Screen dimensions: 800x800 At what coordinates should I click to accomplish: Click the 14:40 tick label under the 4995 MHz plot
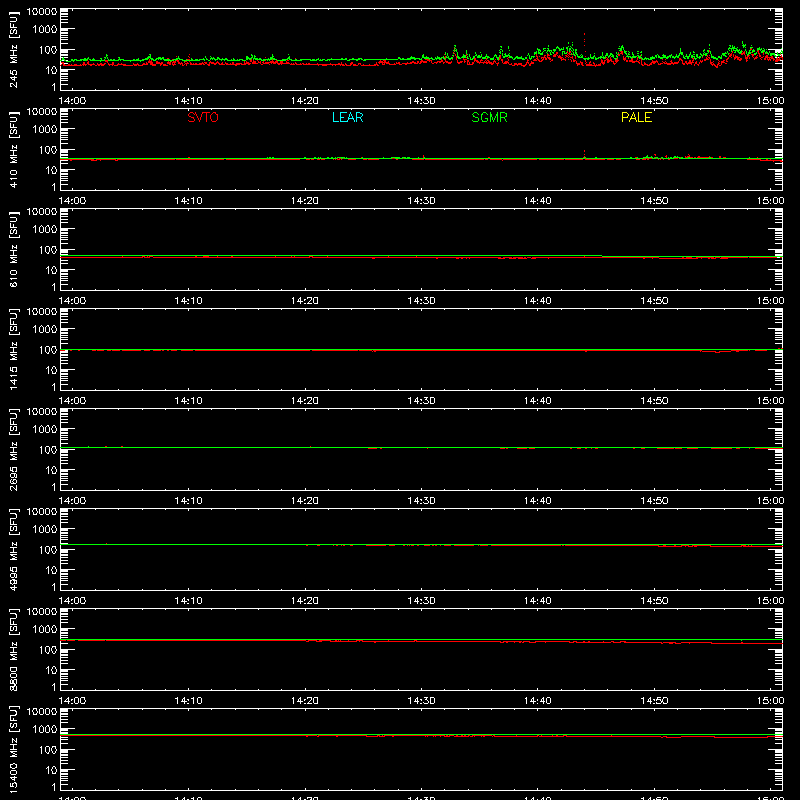(538, 601)
